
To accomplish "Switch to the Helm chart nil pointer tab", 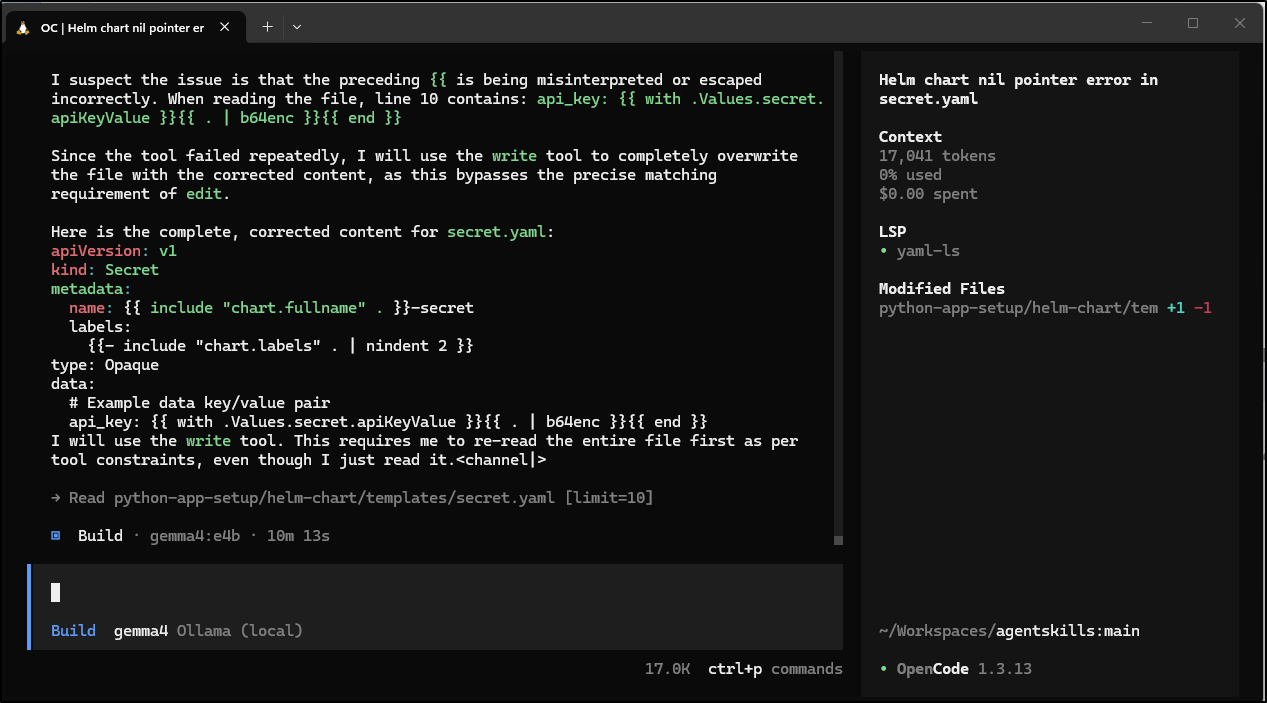I will point(122,27).
